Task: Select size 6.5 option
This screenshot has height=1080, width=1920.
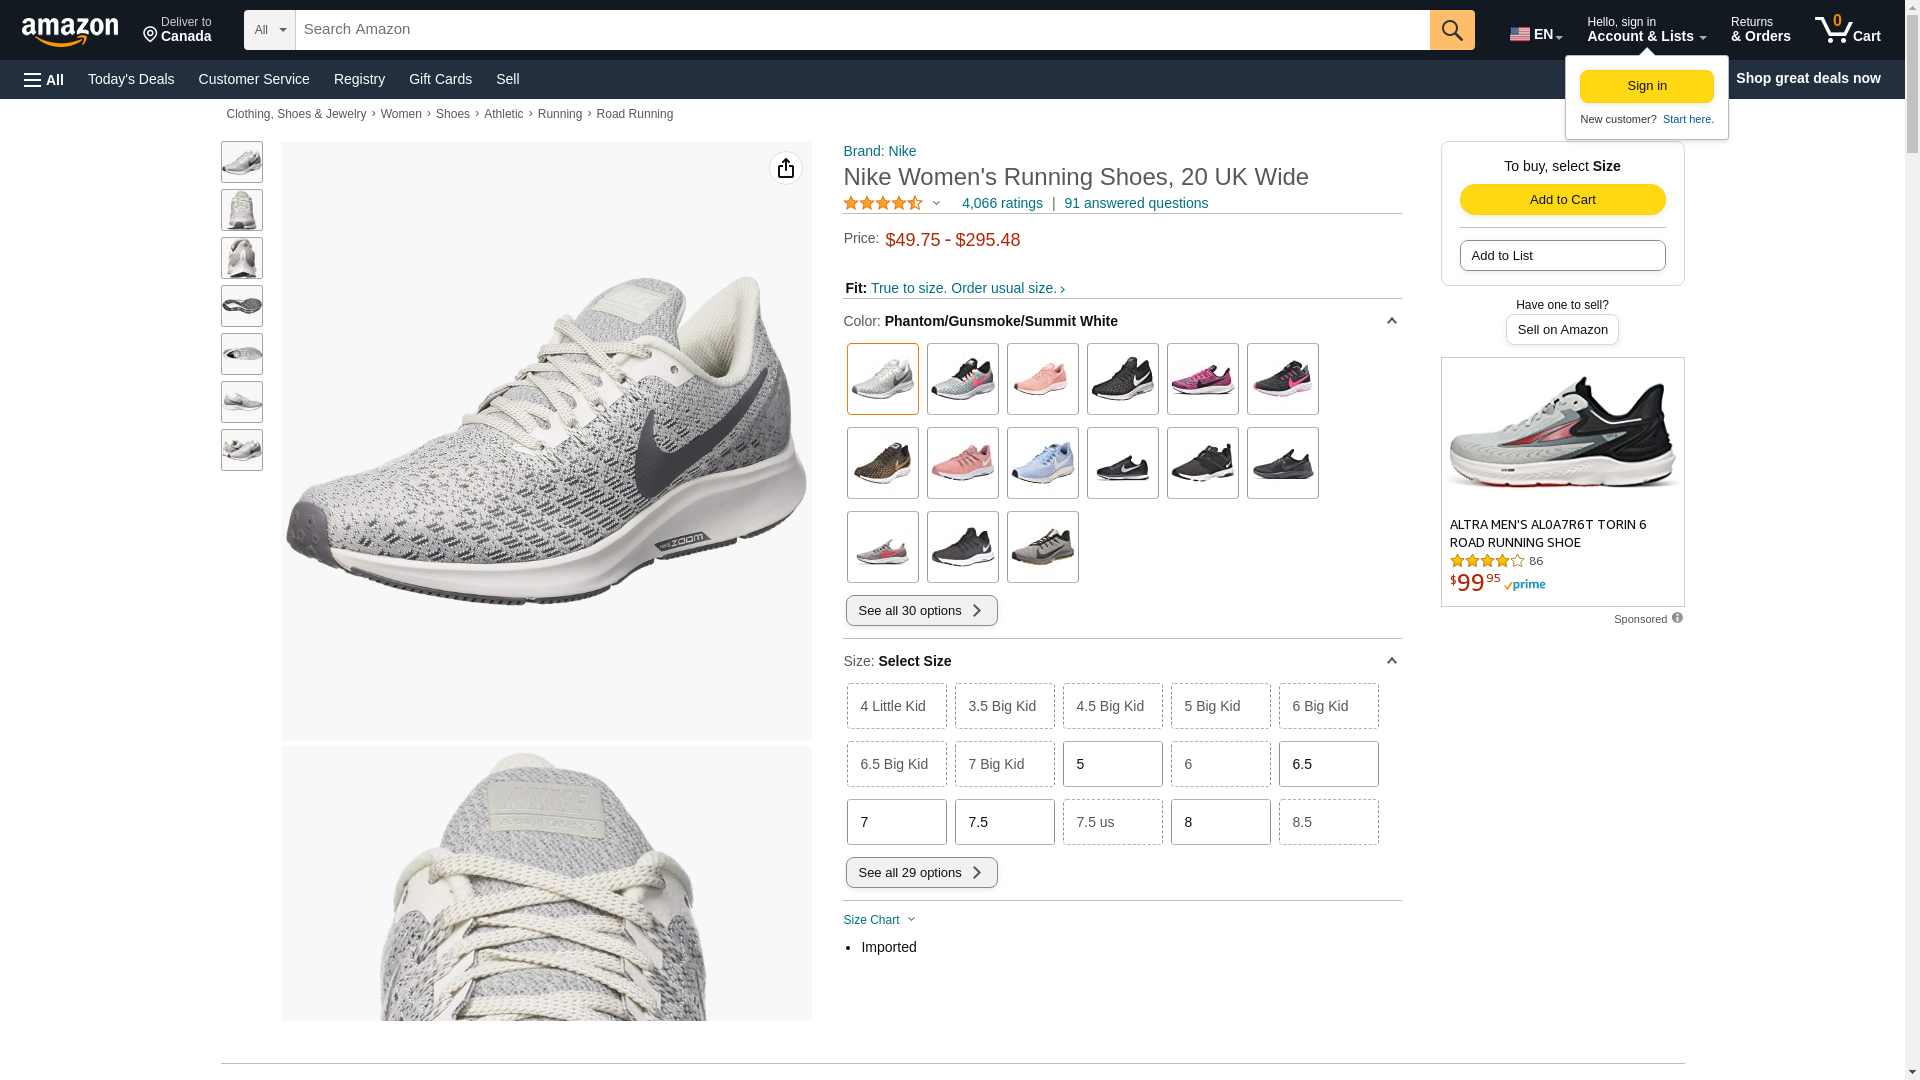Action: click(x=1328, y=764)
